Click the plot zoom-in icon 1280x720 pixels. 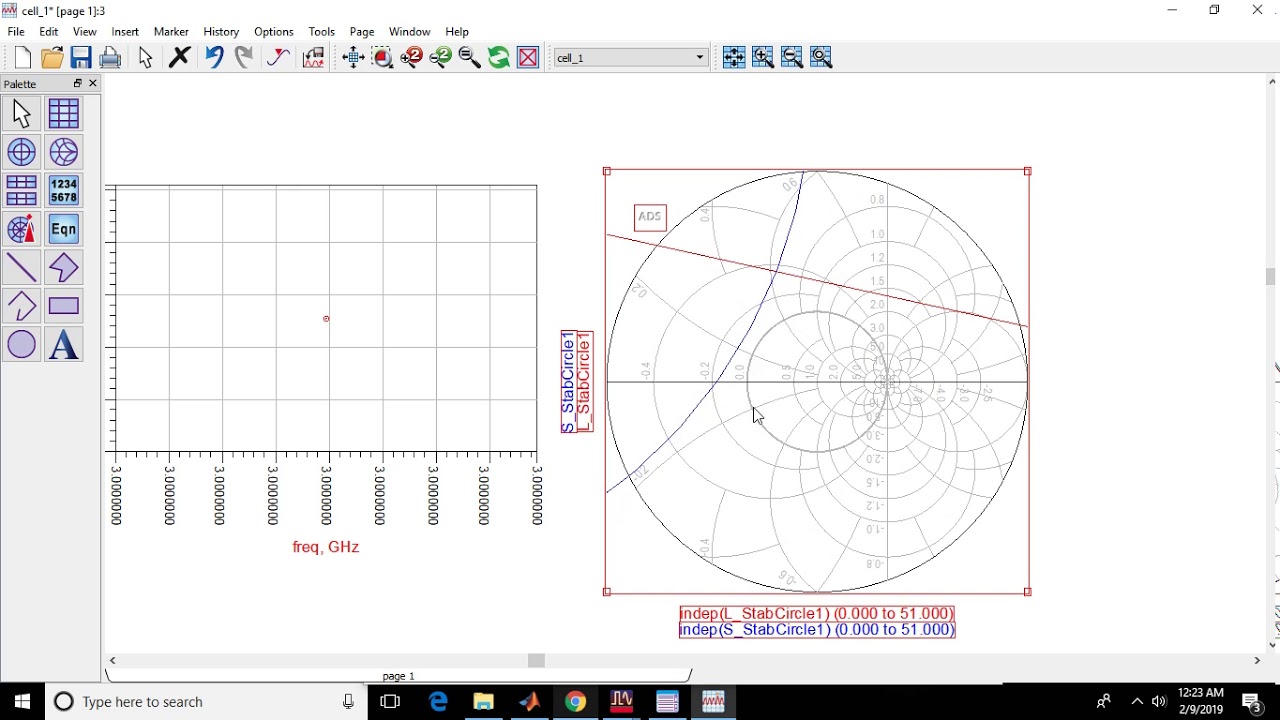pos(763,58)
